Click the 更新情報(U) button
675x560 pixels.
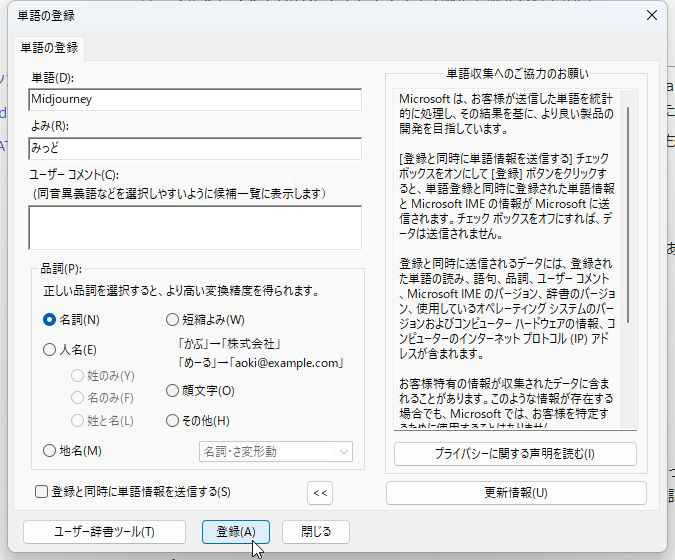click(x=516, y=493)
